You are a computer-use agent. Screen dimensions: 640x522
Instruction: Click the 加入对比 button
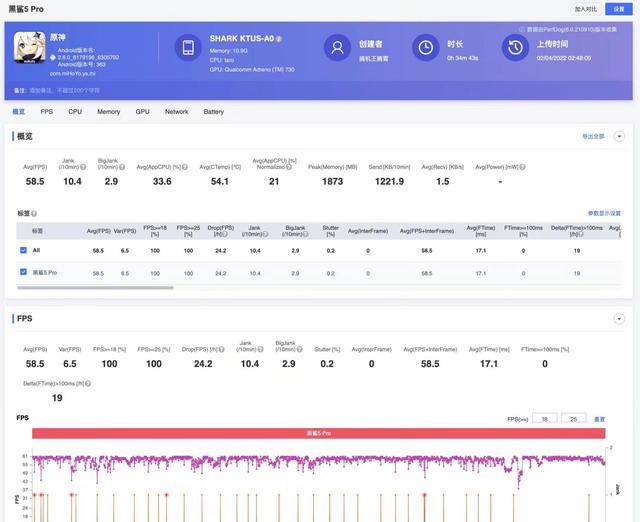tap(585, 9)
